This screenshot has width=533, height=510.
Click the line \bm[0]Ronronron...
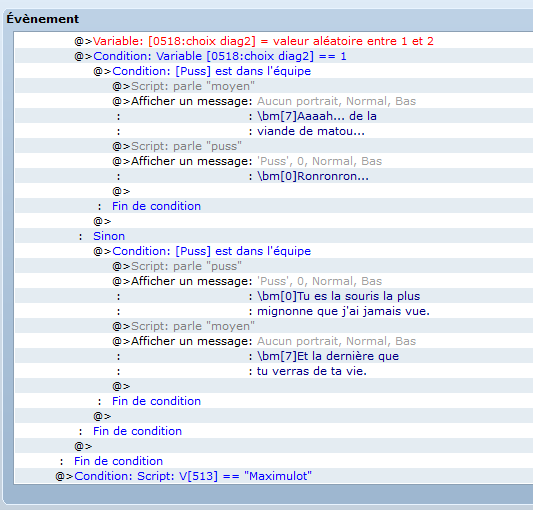coord(274,176)
